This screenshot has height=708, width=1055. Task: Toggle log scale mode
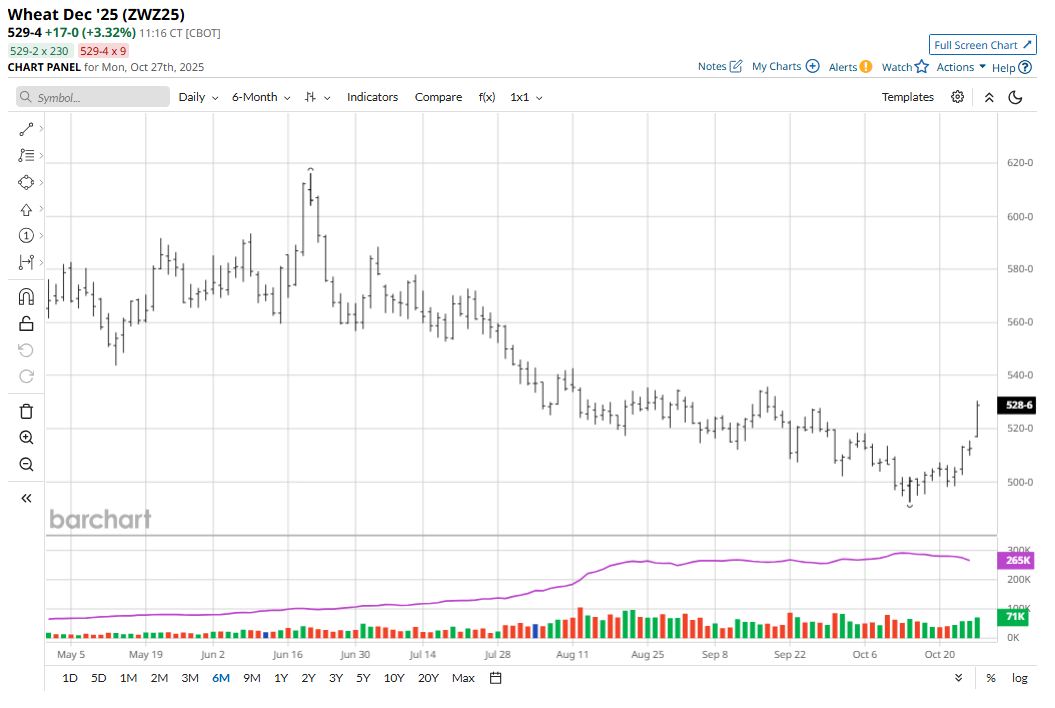click(1019, 678)
